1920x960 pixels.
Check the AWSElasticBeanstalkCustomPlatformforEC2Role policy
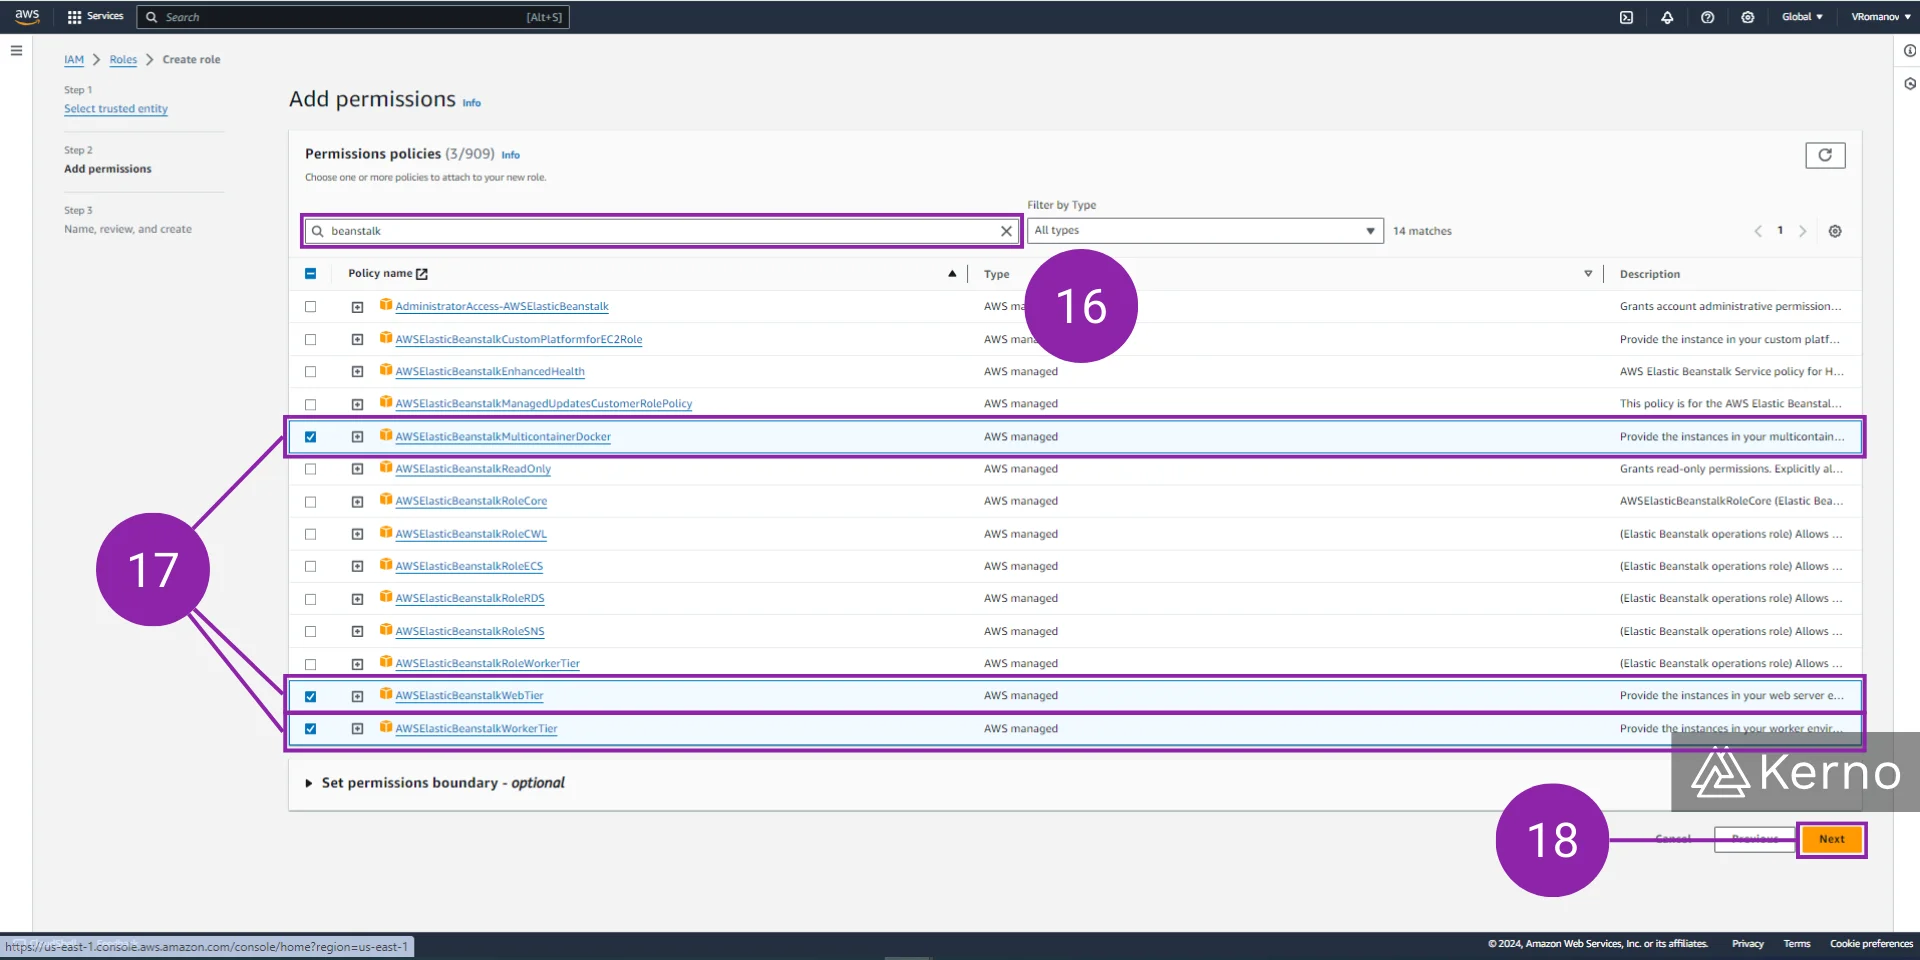310,340
